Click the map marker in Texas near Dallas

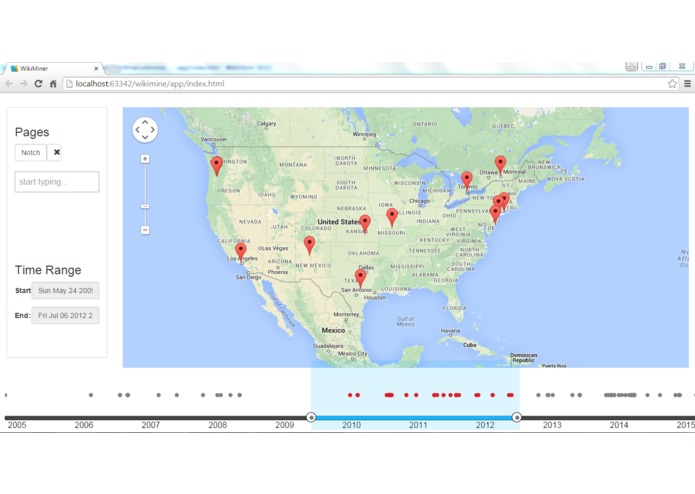[361, 279]
